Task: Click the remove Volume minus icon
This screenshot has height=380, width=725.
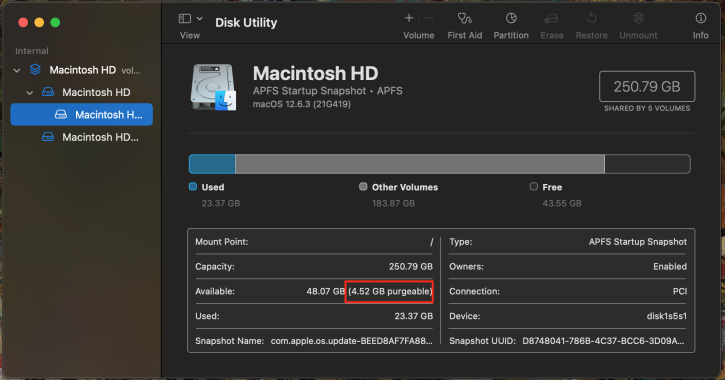Action: click(x=429, y=18)
